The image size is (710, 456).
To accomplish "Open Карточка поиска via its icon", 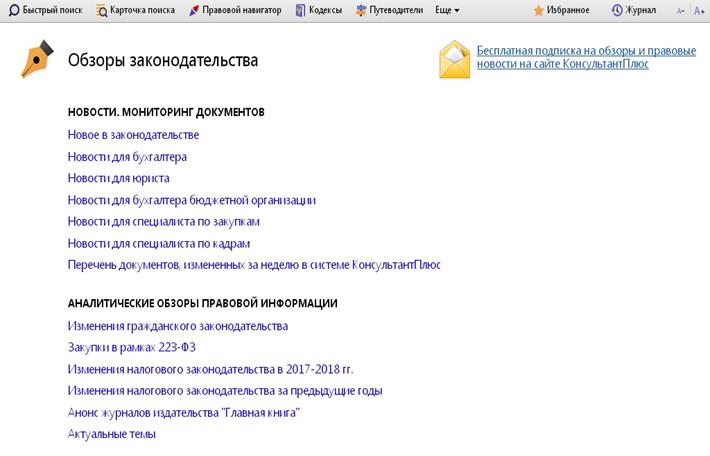I will tap(102, 10).
